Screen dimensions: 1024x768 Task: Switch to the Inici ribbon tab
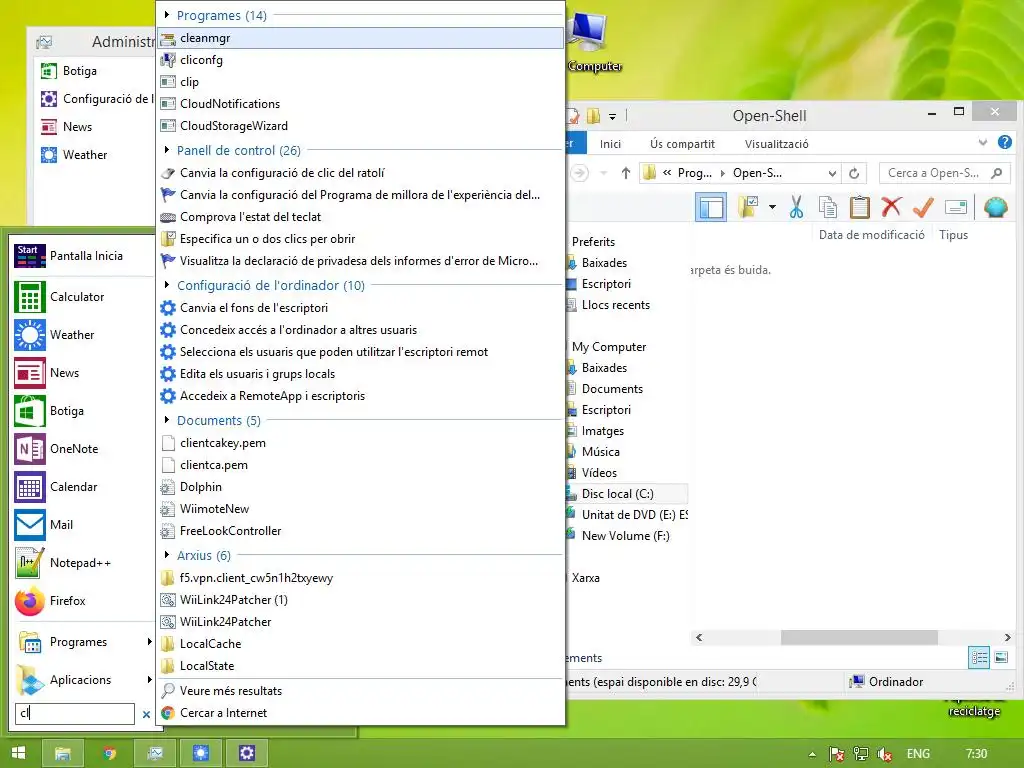pos(611,144)
